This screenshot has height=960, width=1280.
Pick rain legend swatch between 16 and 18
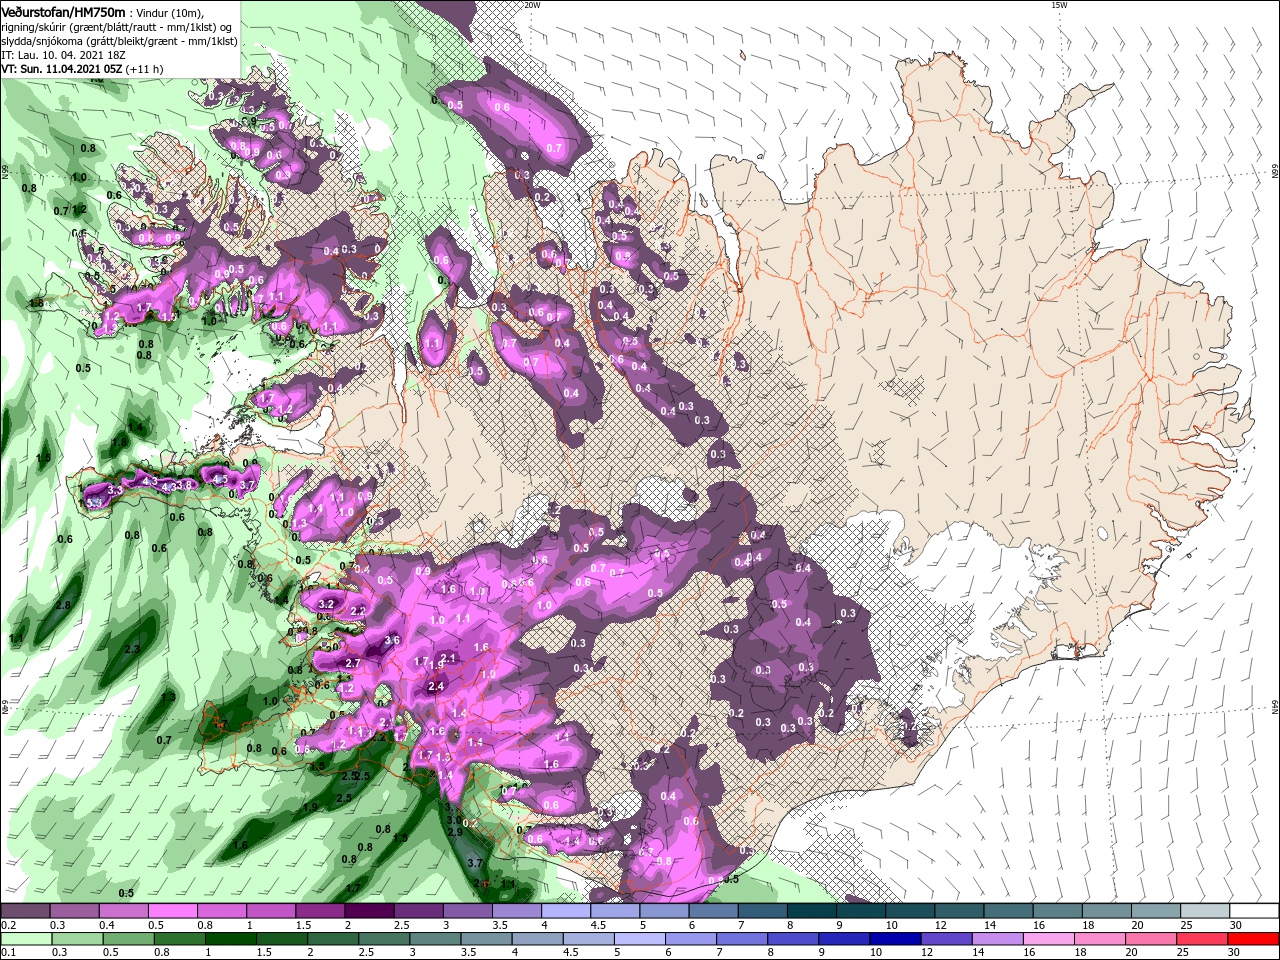[x=1048, y=938]
